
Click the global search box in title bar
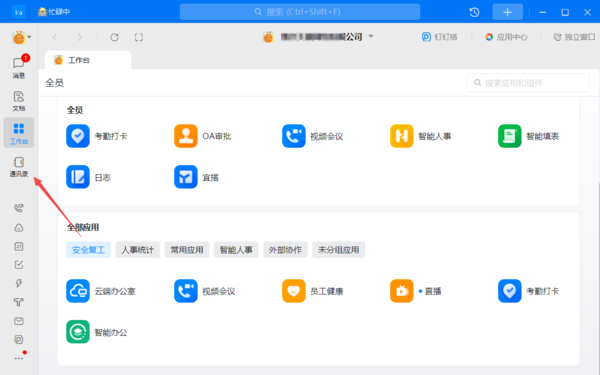(300, 12)
